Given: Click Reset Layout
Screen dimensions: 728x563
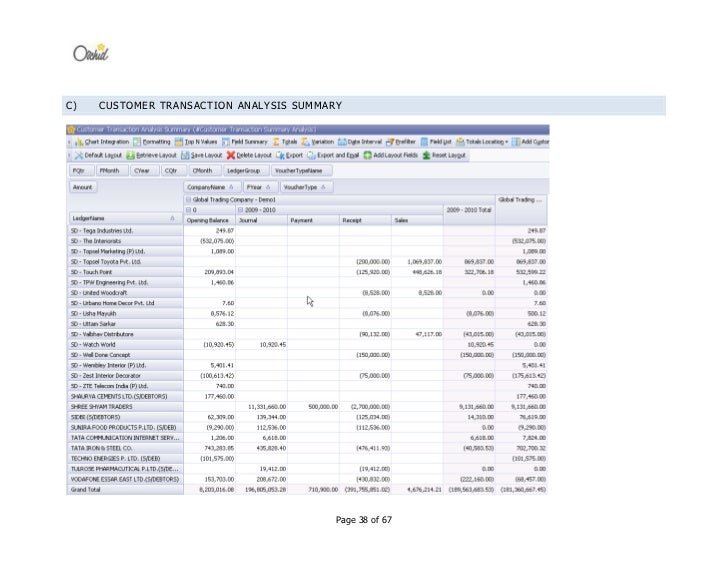Looking at the screenshot, I should [444, 155].
